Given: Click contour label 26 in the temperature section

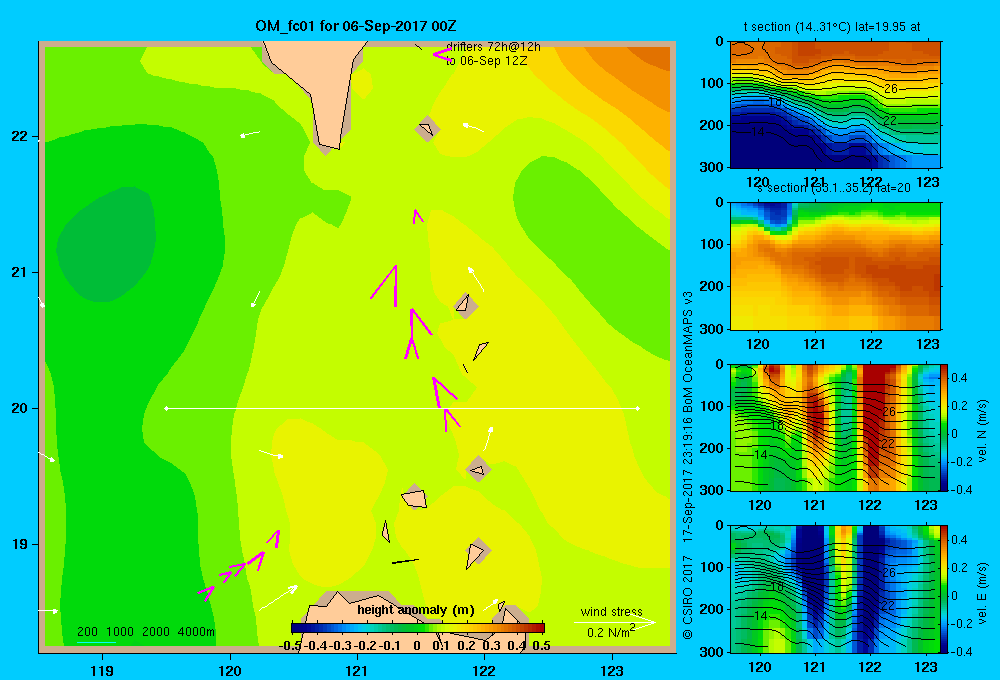Looking at the screenshot, I should 891,89.
